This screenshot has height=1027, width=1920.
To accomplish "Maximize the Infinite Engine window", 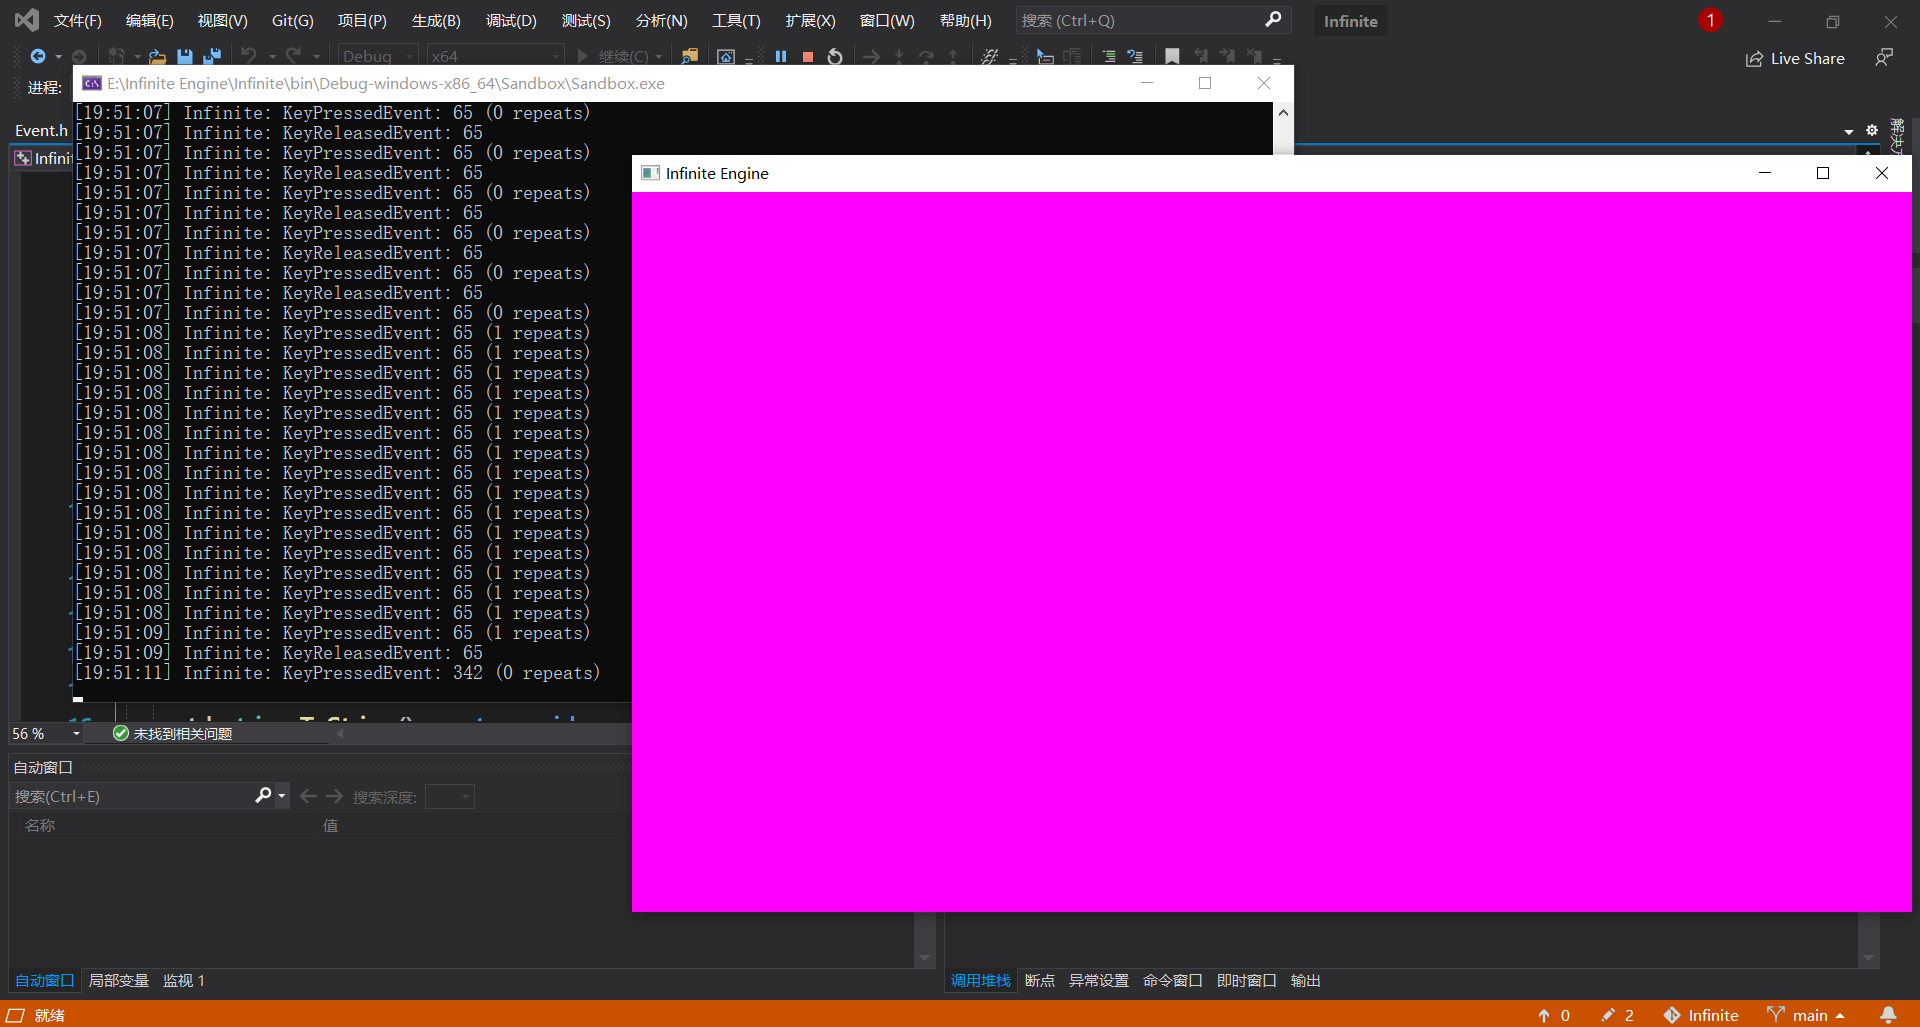I will pyautogui.click(x=1823, y=173).
